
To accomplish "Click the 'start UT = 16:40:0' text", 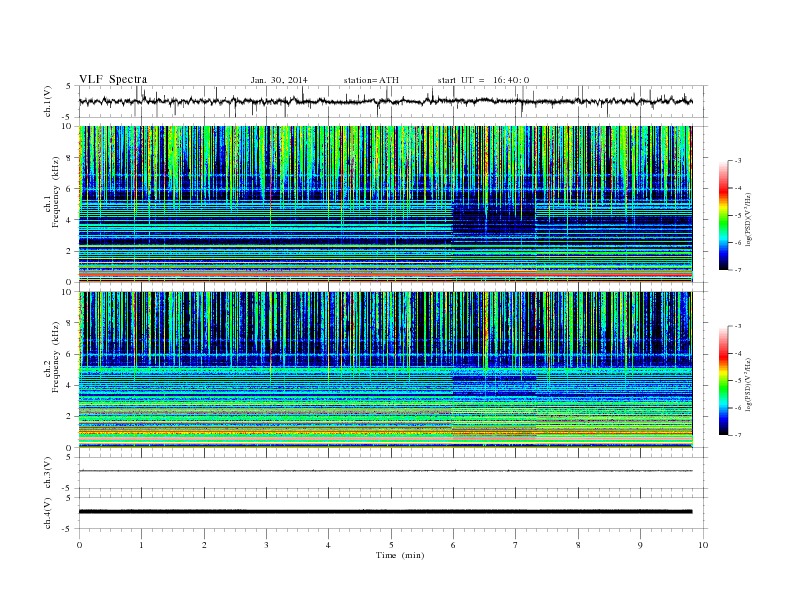I will coord(483,80).
